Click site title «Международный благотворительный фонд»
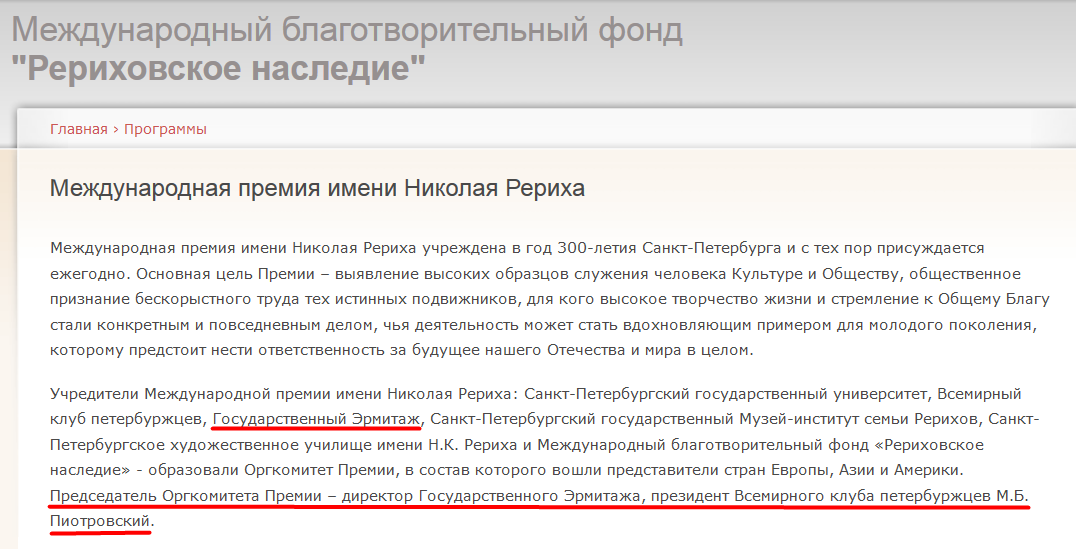Screen dimensions: 1076x549 [x=347, y=30]
